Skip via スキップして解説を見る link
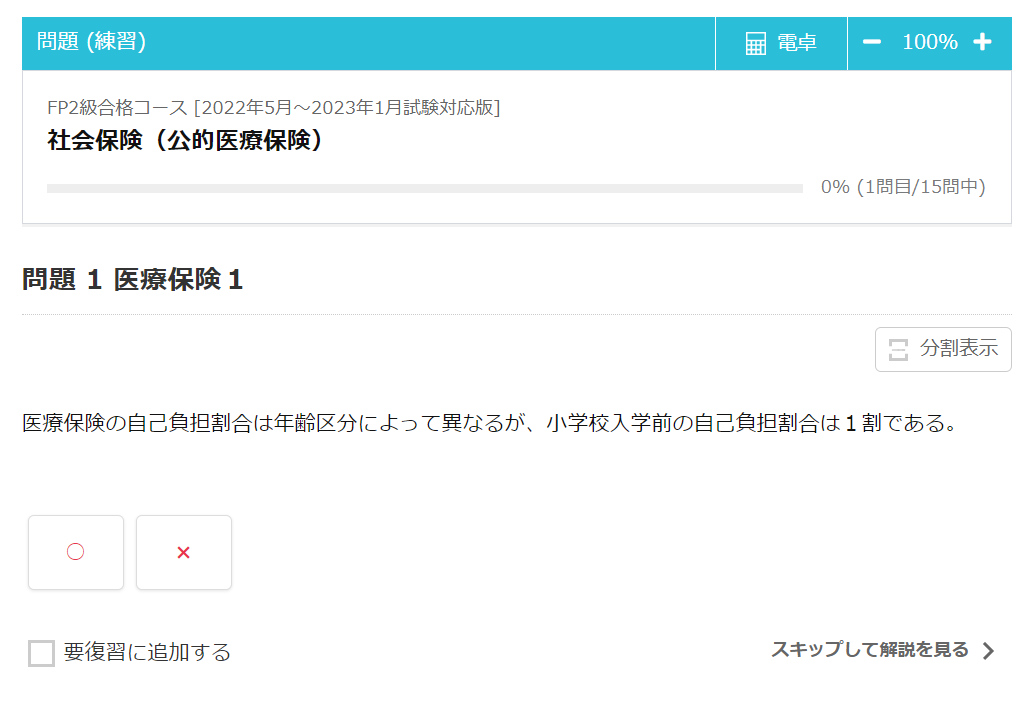 click(x=869, y=650)
